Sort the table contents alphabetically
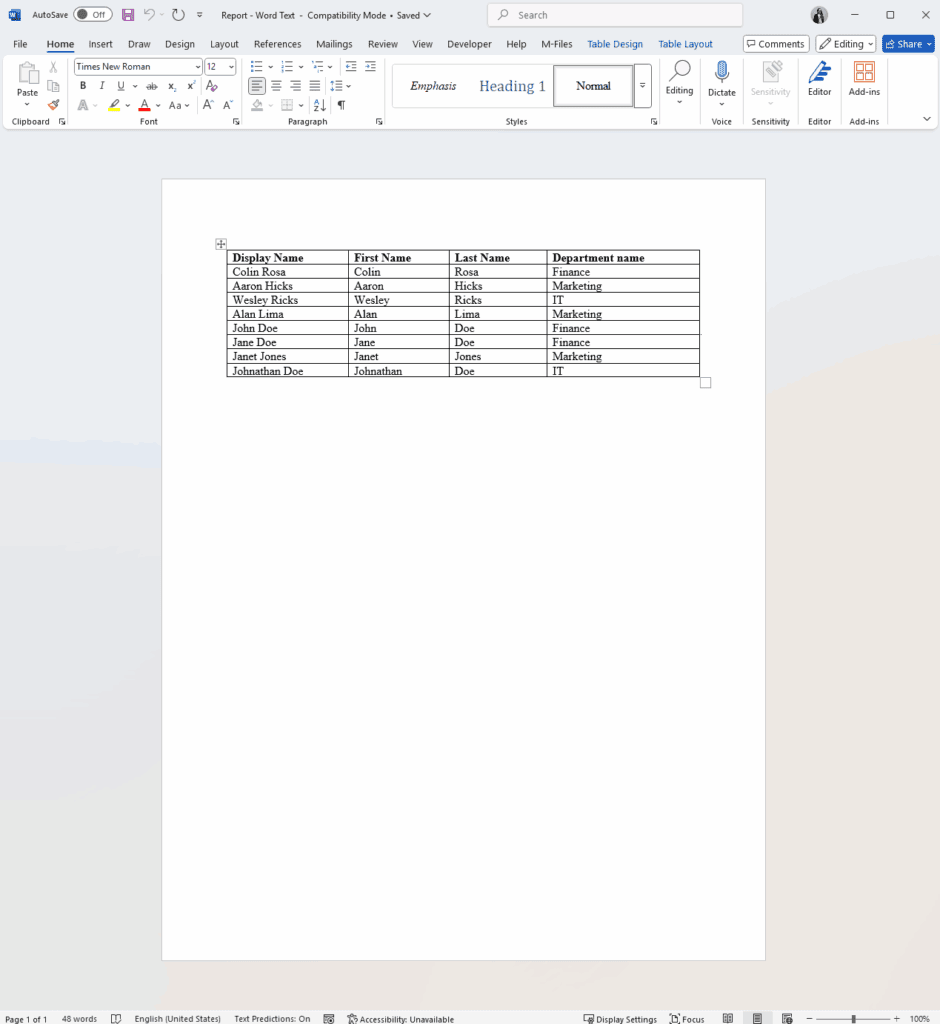Viewport: 940px width, 1024px height. [320, 105]
